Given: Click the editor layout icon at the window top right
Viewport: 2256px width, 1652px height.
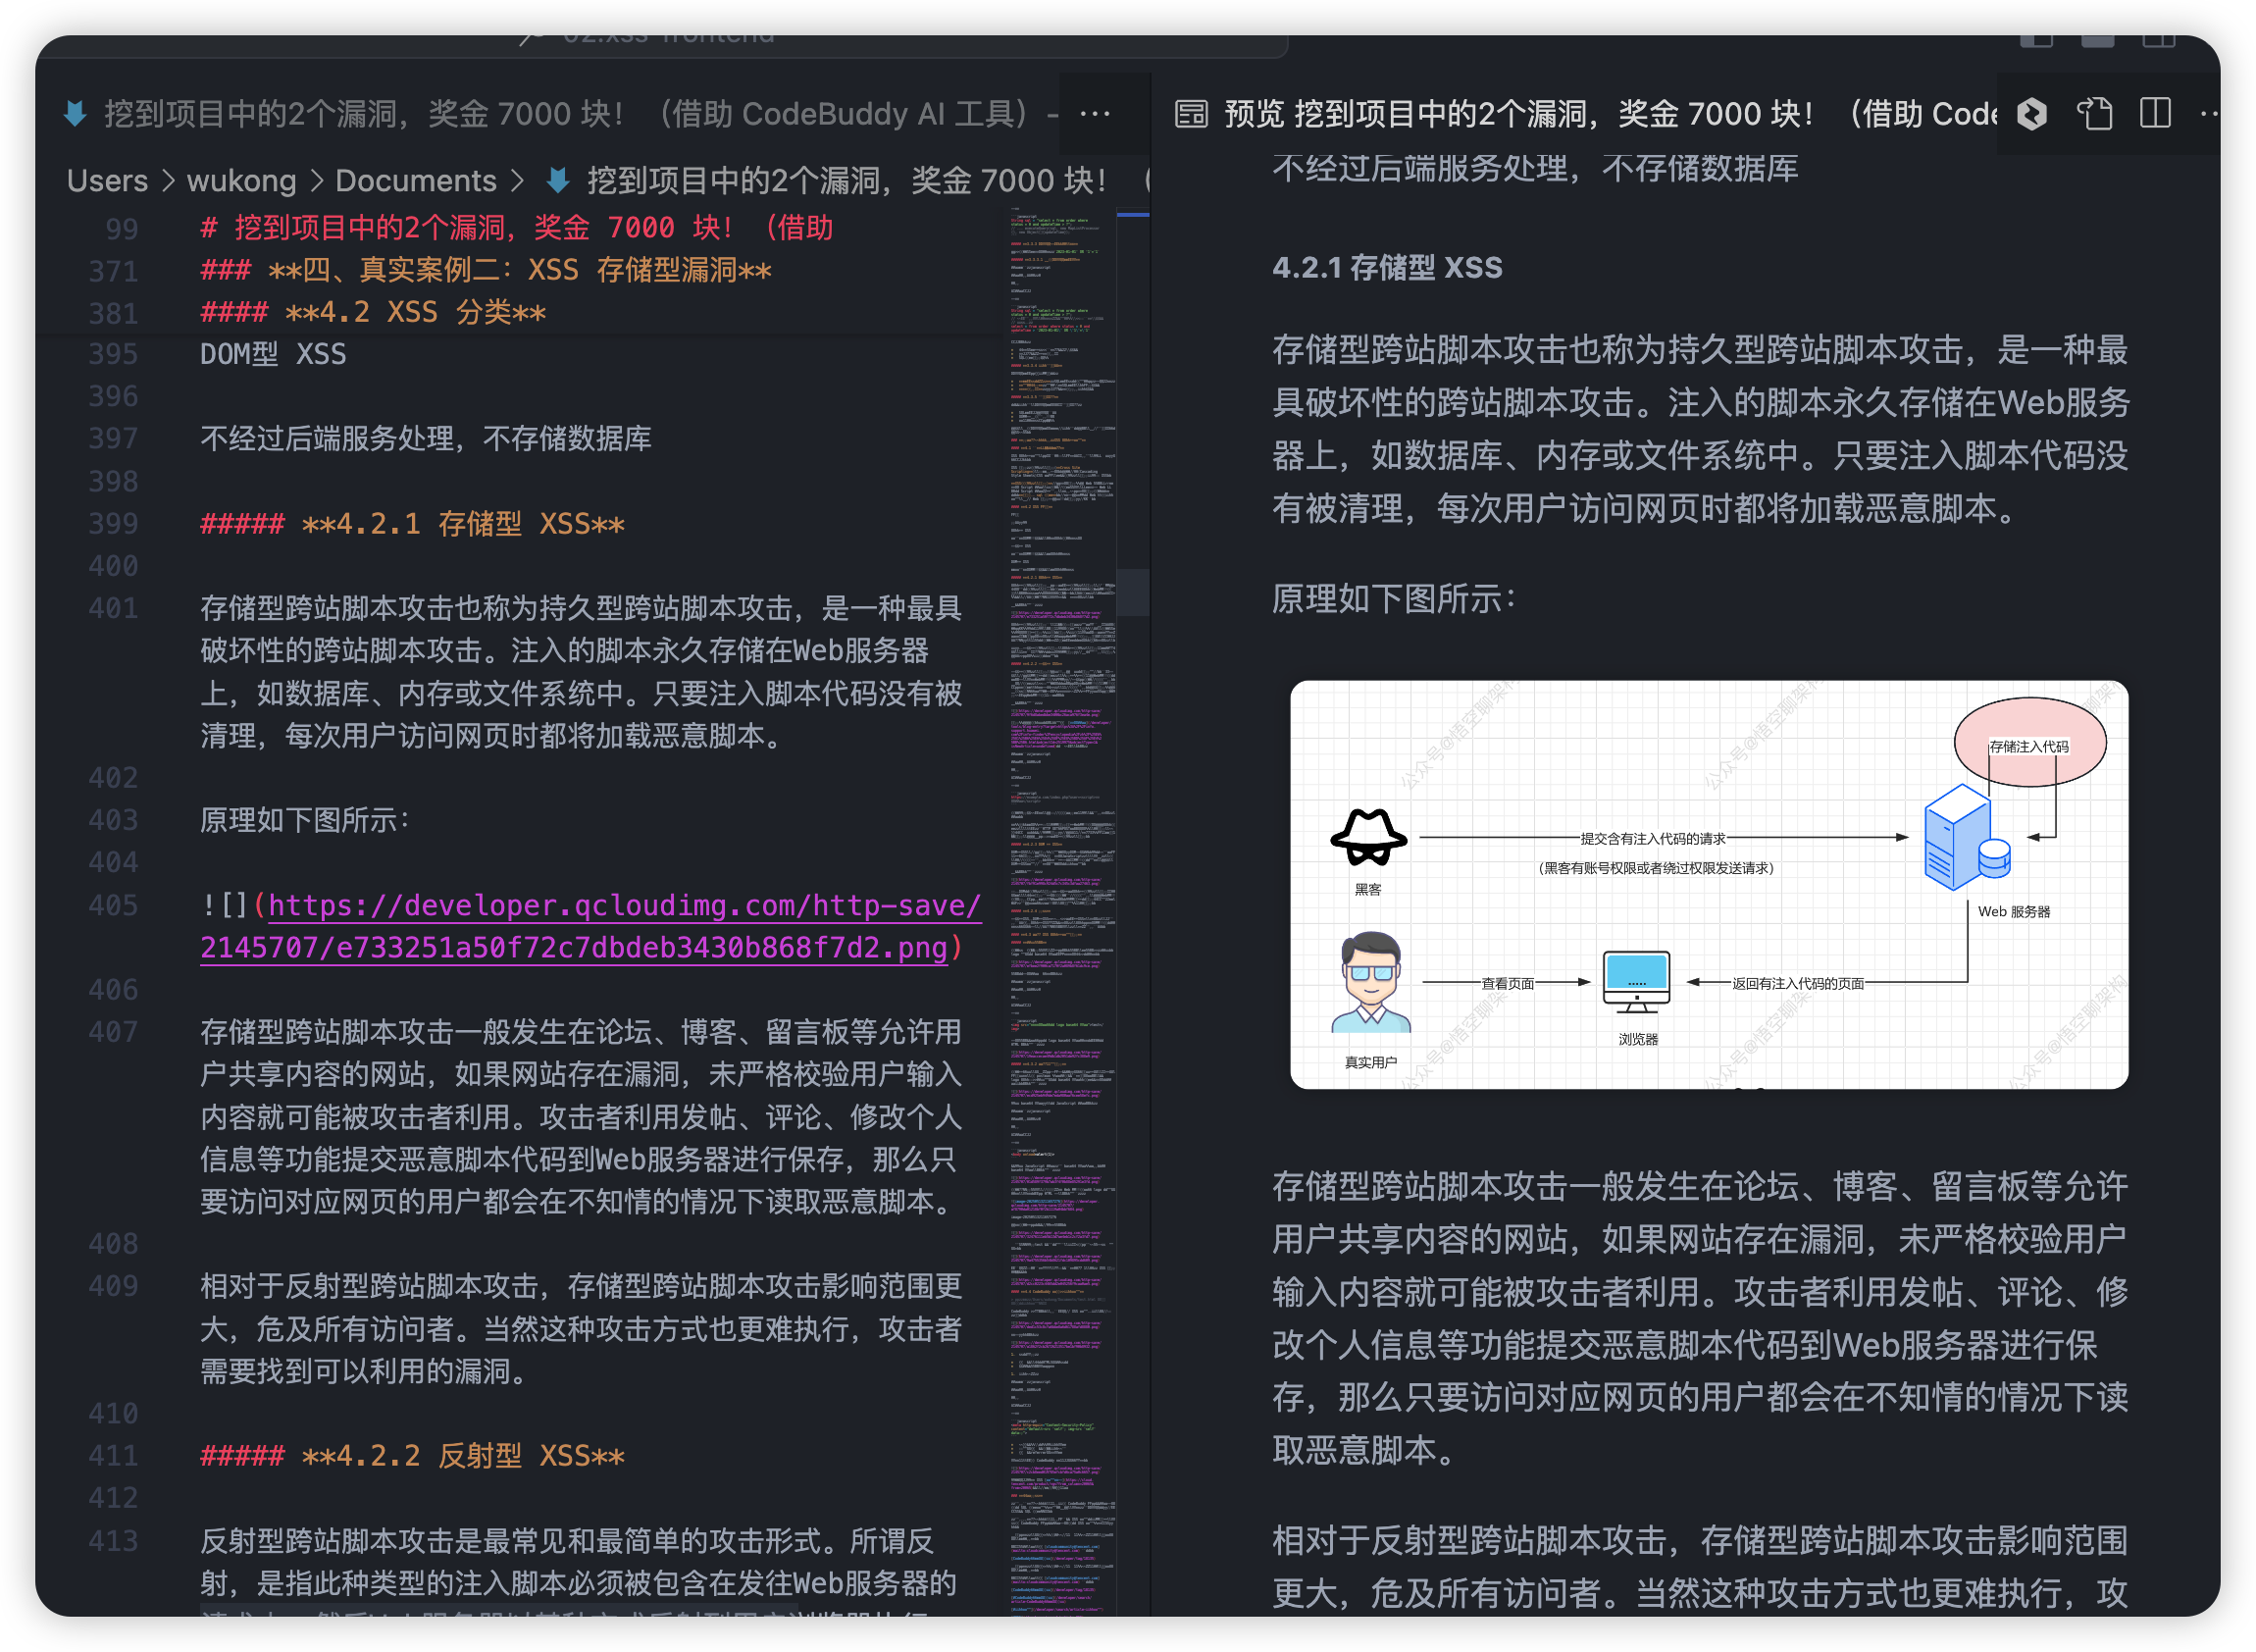Looking at the screenshot, I should (2158, 40).
